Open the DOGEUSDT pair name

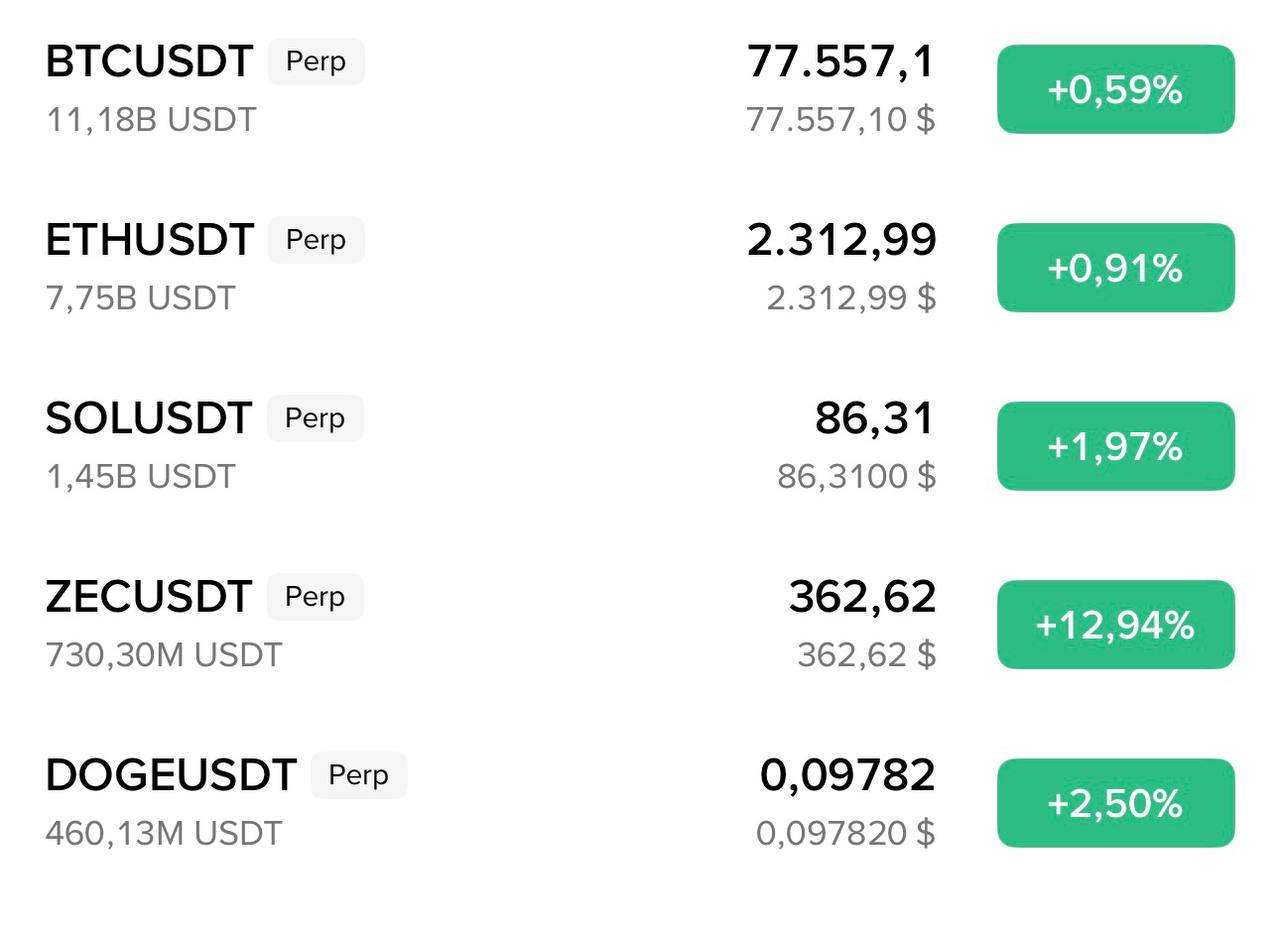tap(170, 776)
